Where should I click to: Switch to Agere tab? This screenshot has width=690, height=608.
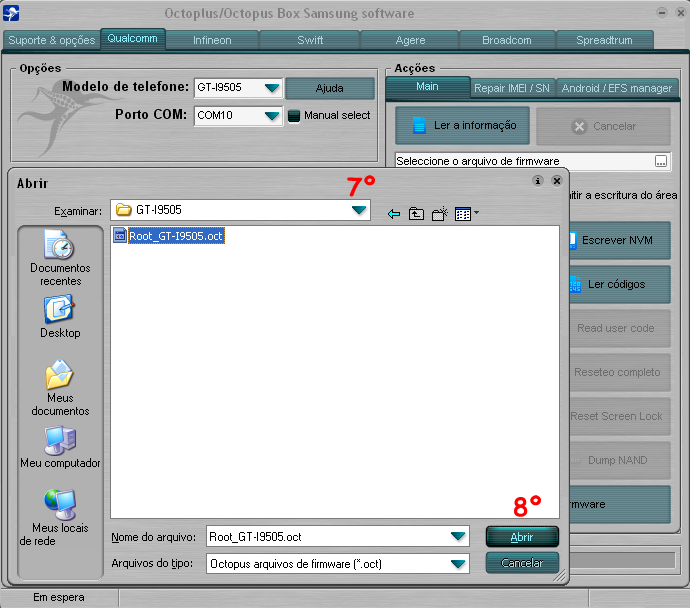410,40
